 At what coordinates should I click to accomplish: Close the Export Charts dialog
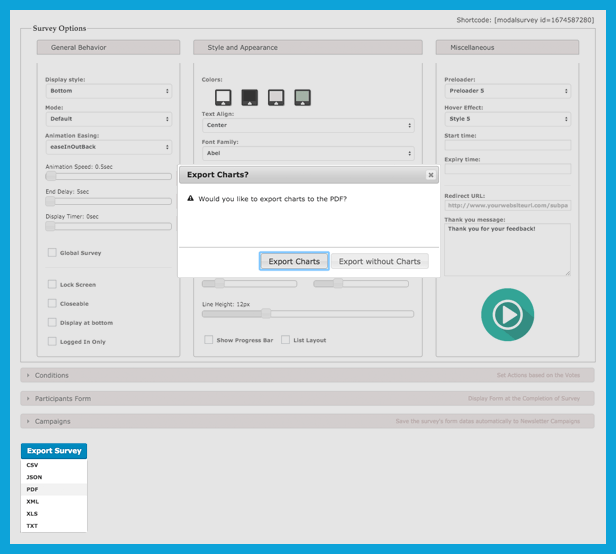[x=431, y=175]
